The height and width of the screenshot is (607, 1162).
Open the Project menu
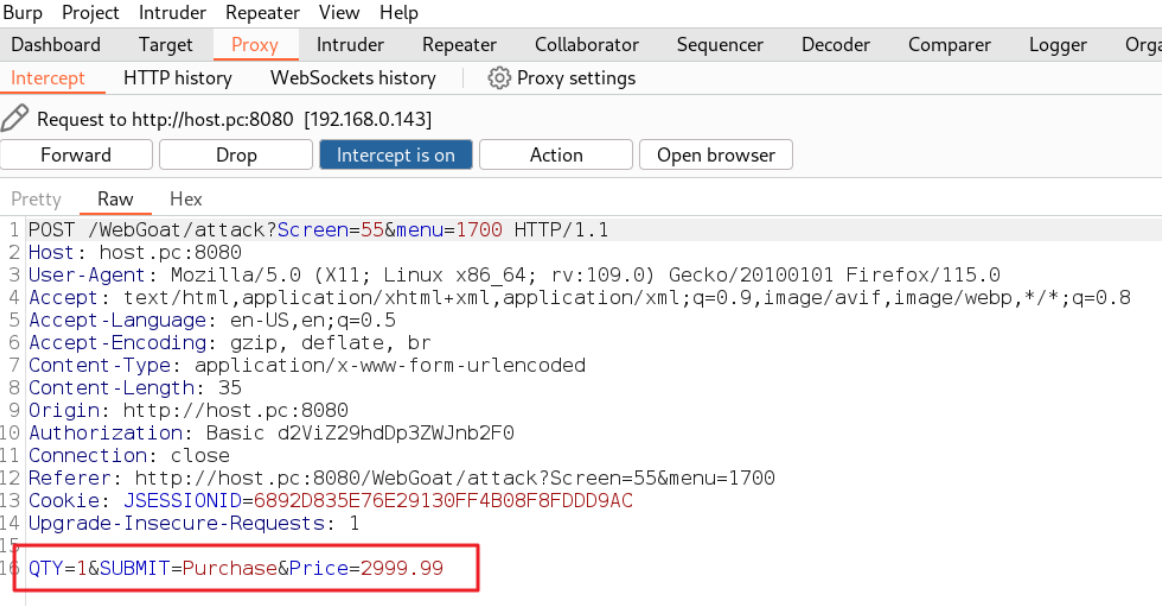90,13
